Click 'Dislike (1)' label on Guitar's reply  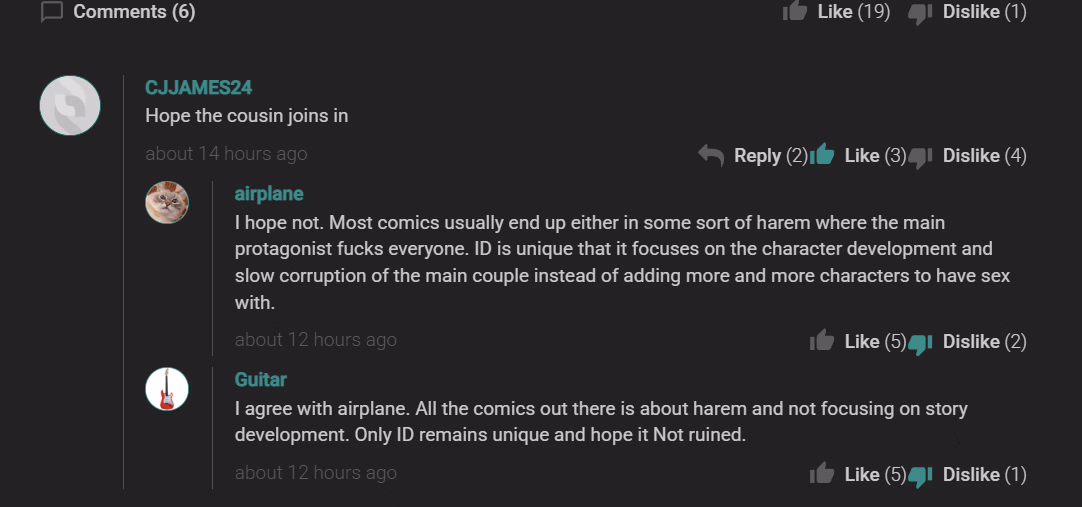pos(984,474)
